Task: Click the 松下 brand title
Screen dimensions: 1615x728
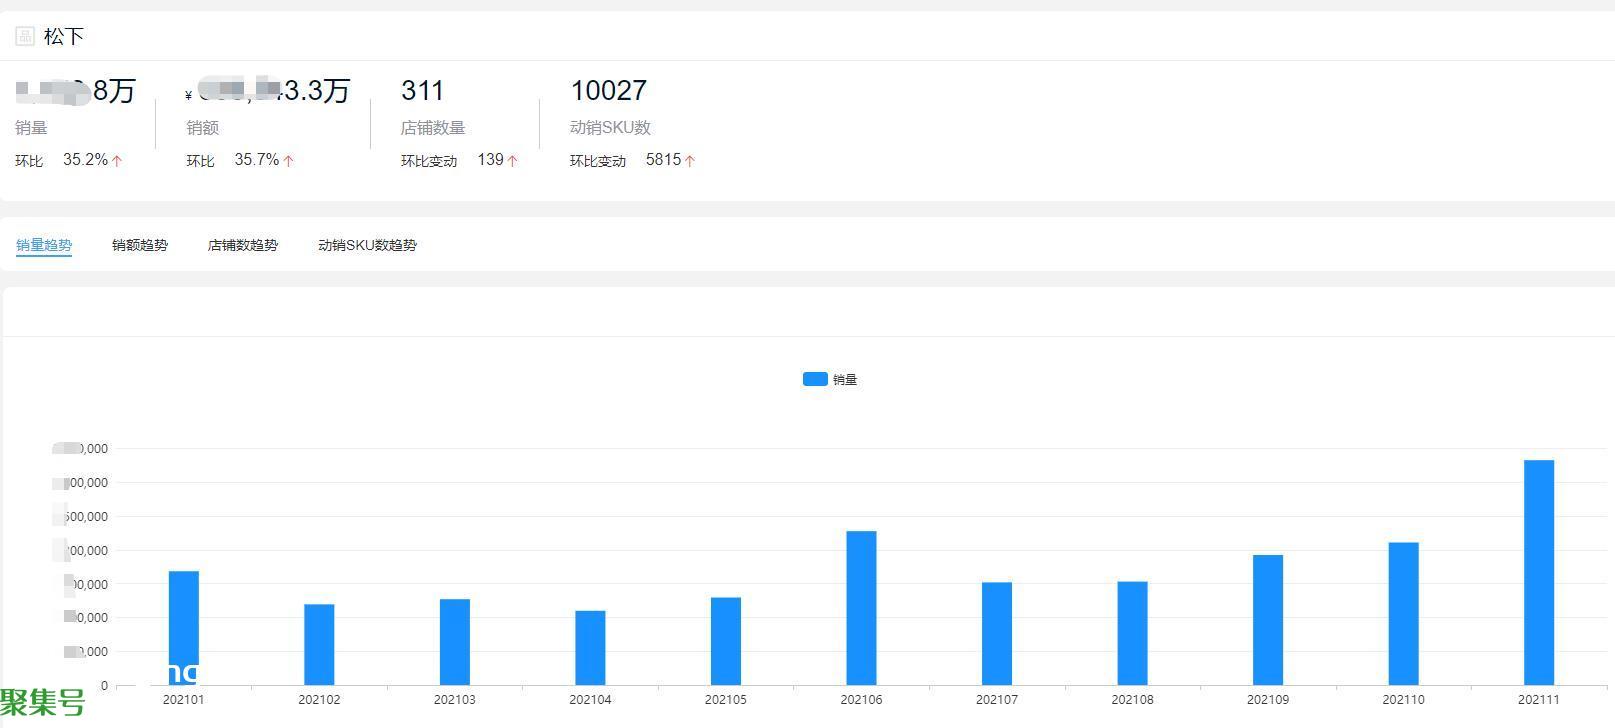Action: coord(64,37)
